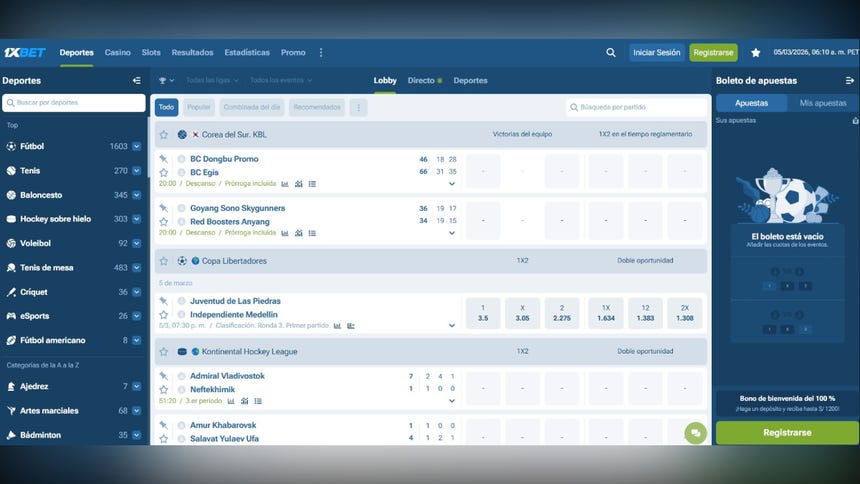Pin the Admiral Vladivostok match

click(163, 376)
